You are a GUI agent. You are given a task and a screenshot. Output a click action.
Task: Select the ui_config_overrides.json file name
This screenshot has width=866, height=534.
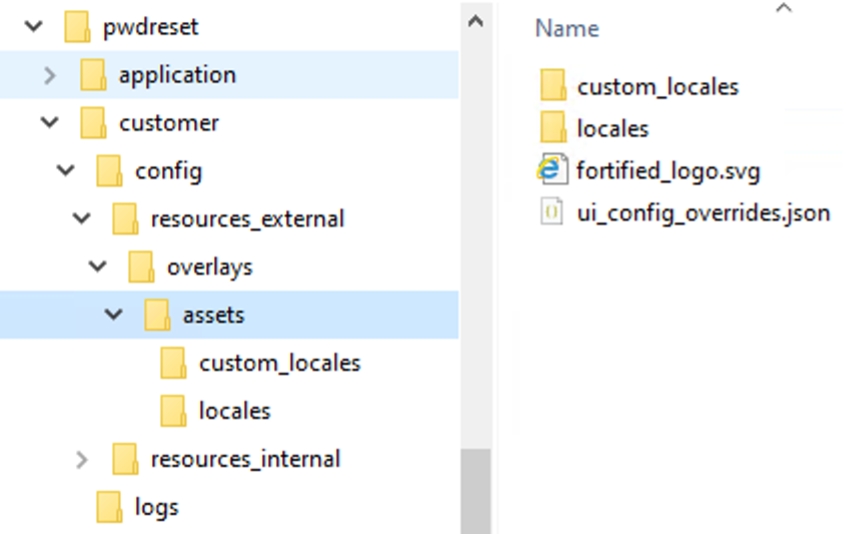pyautogui.click(x=703, y=212)
